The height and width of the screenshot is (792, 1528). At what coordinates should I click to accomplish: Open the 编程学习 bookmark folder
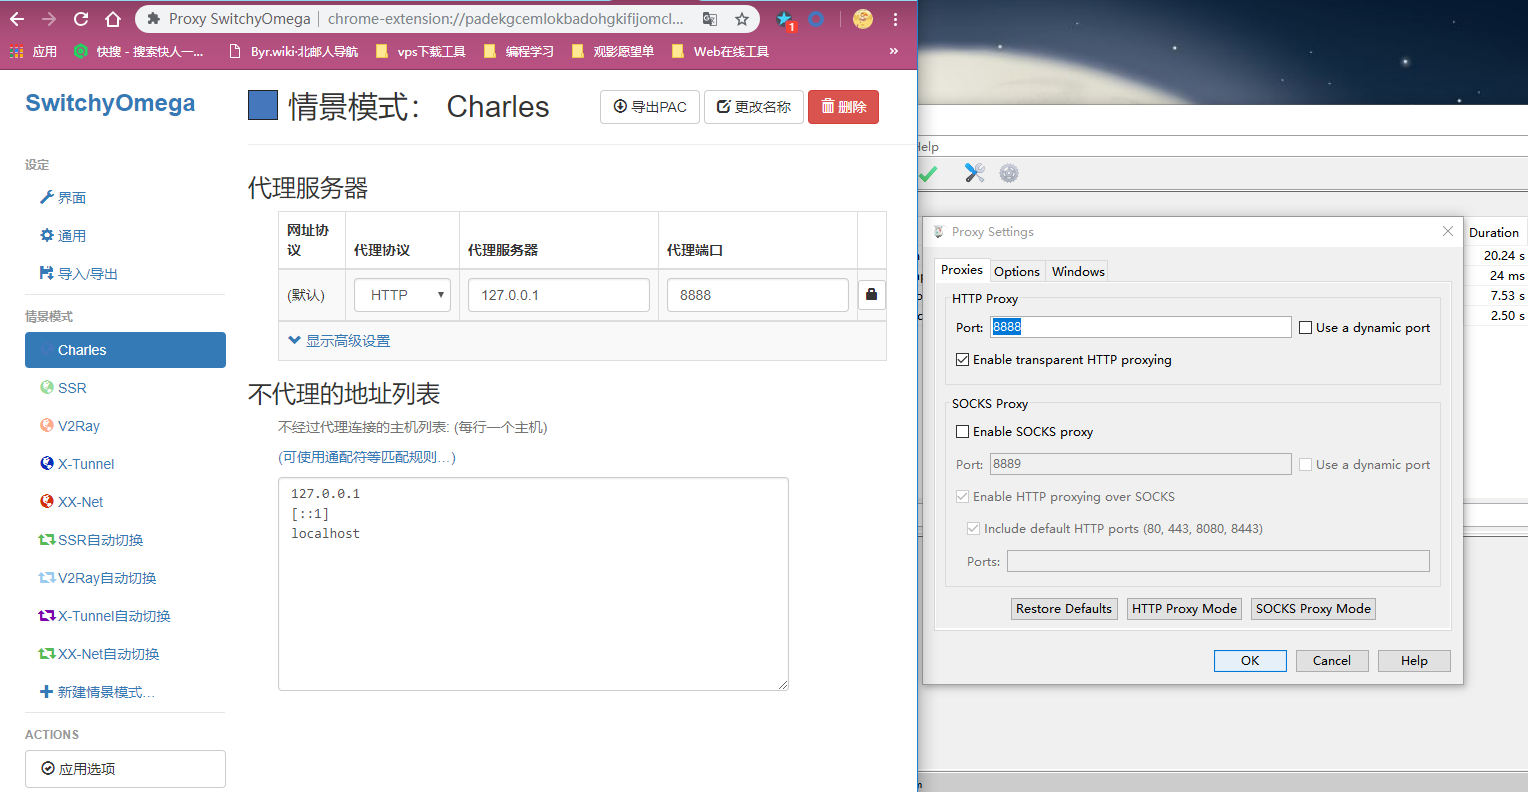[x=519, y=51]
